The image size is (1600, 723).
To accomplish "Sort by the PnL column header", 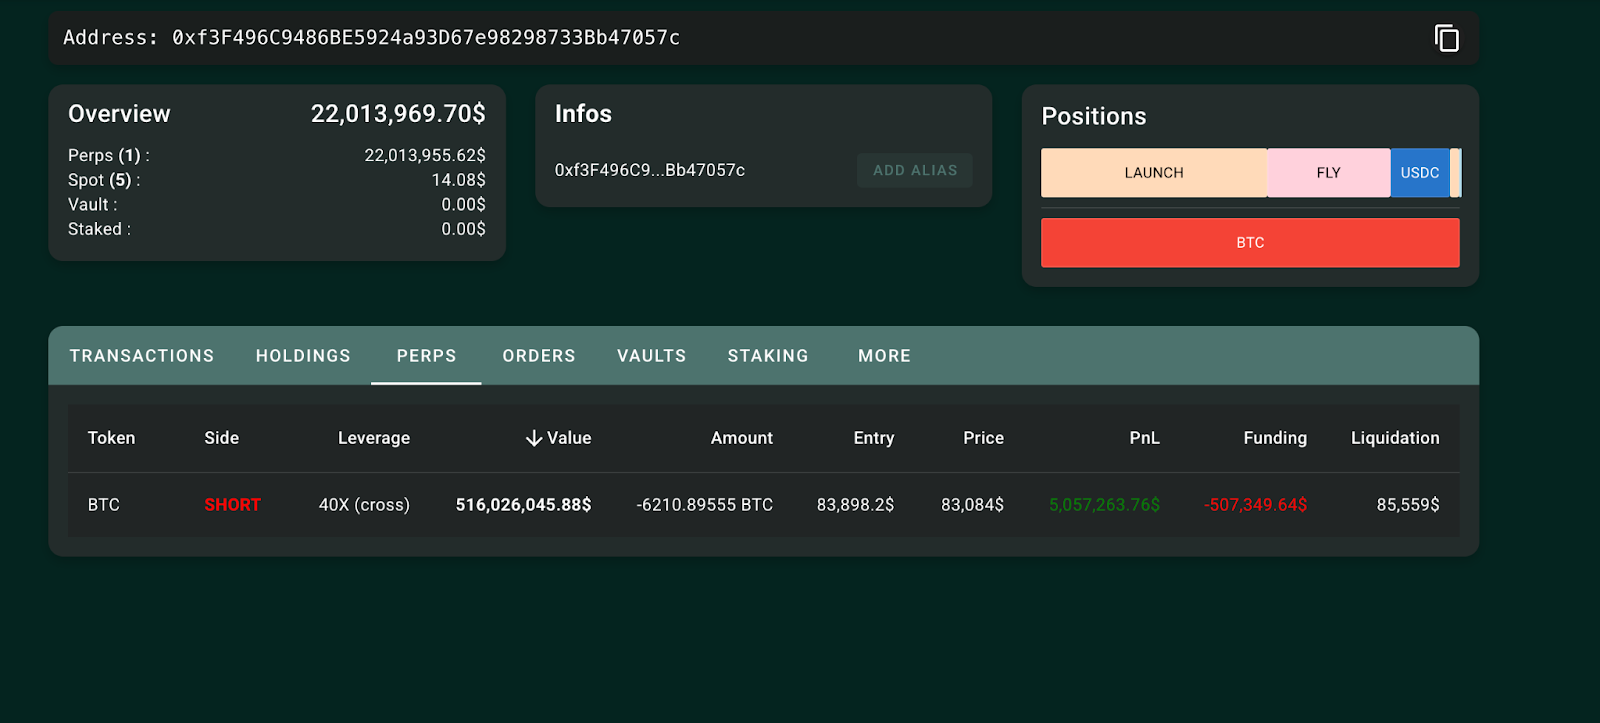I will coord(1144,438).
